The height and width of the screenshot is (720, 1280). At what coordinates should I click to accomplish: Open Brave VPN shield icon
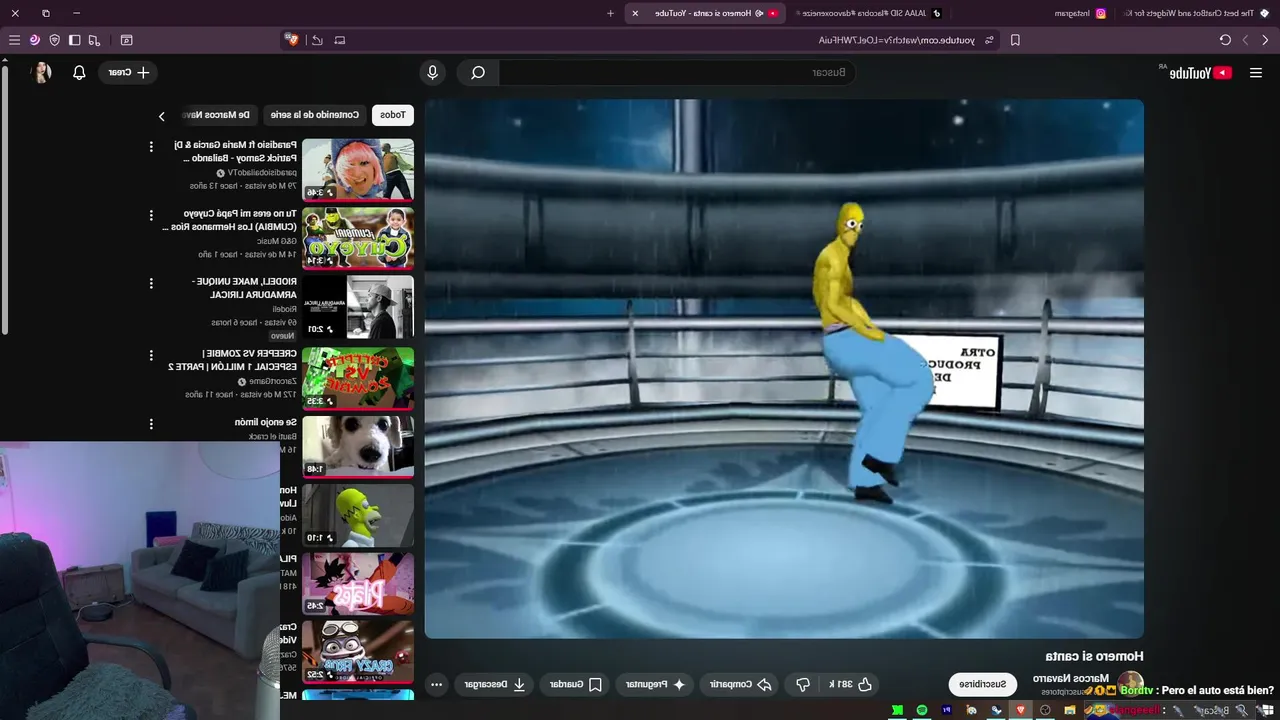(x=54, y=40)
